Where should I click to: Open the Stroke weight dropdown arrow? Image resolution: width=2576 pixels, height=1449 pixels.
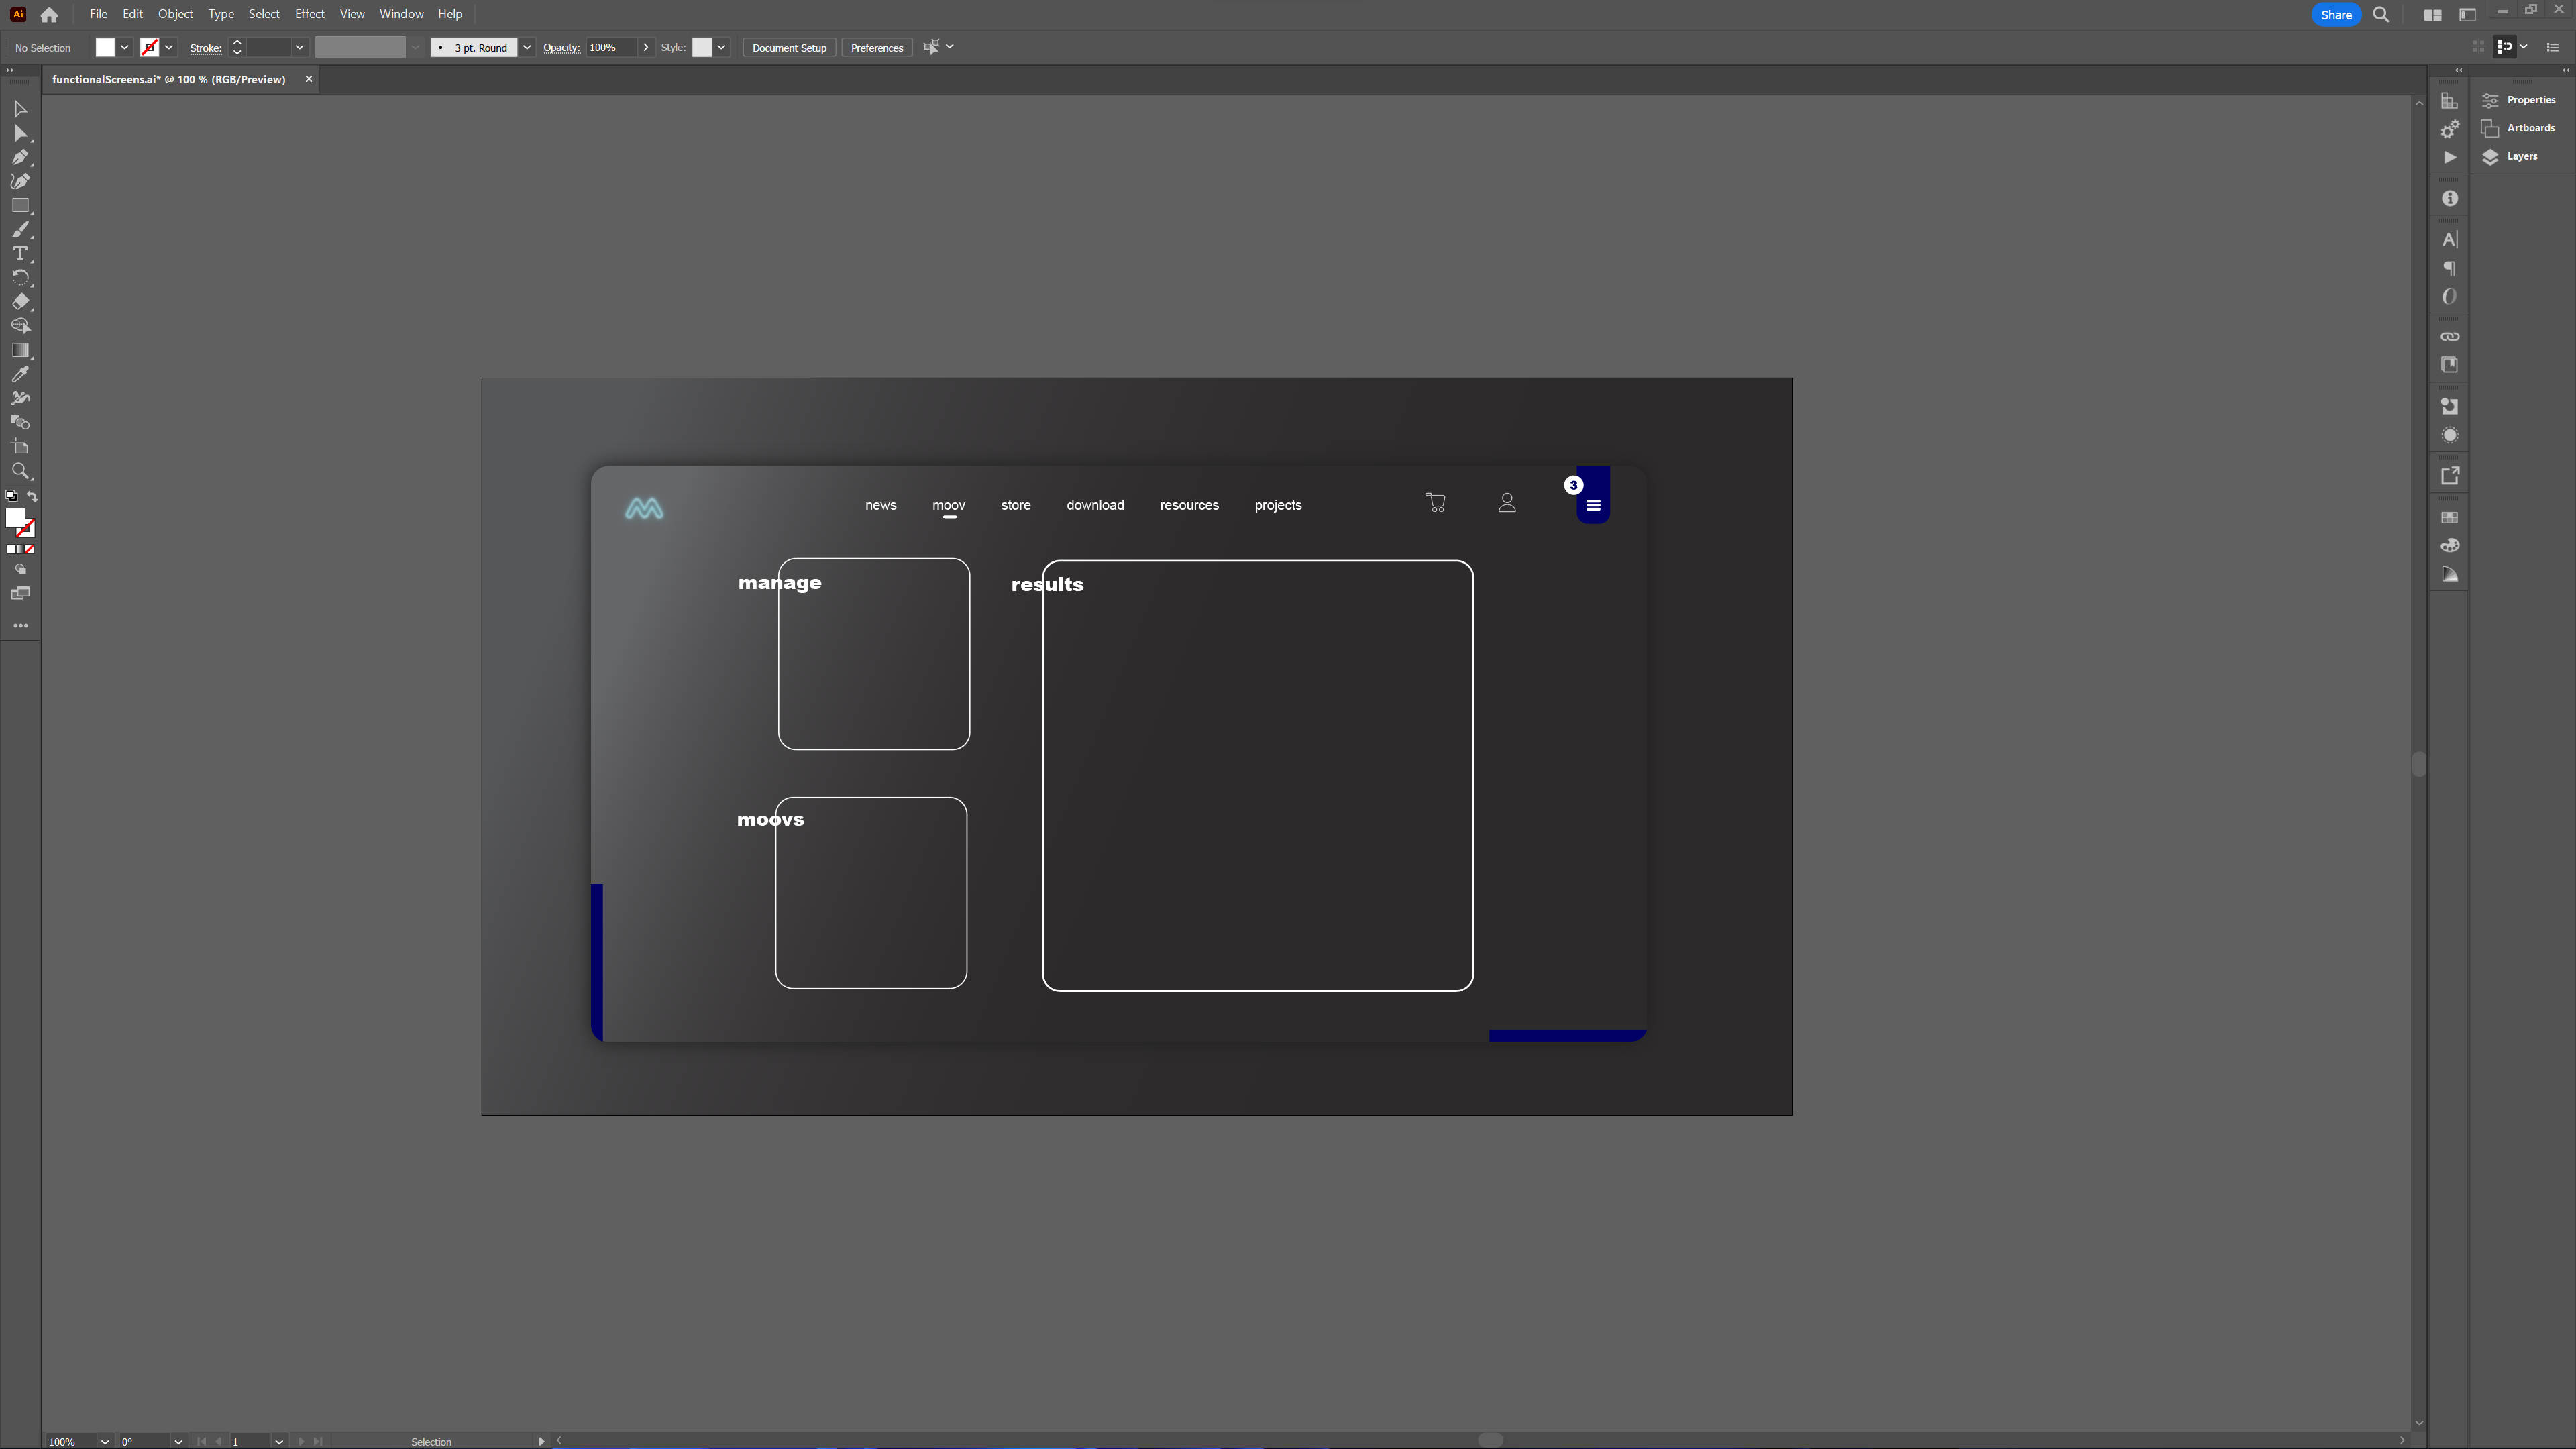[299, 47]
